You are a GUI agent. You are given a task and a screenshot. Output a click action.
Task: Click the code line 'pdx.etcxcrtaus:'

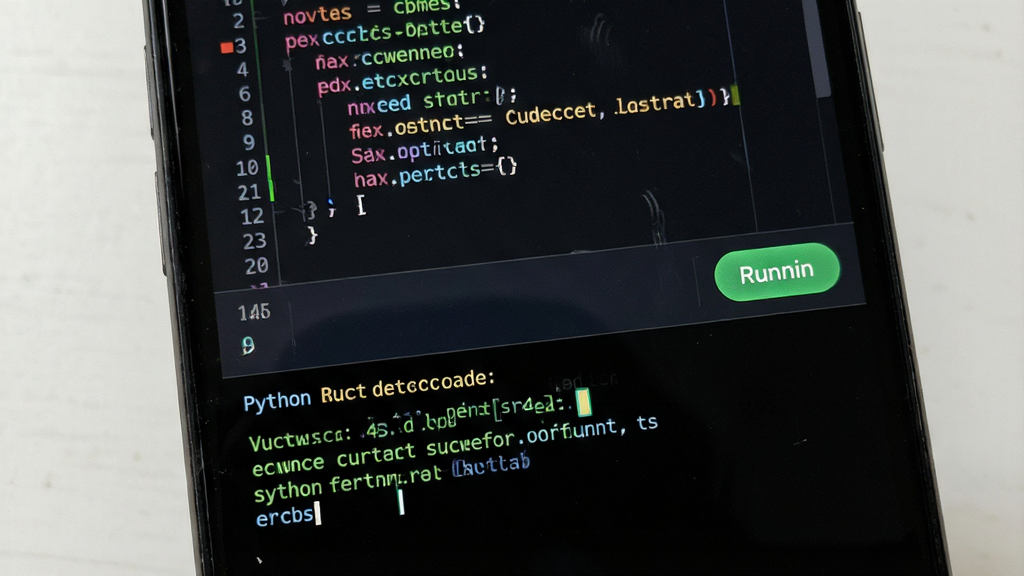402,80
